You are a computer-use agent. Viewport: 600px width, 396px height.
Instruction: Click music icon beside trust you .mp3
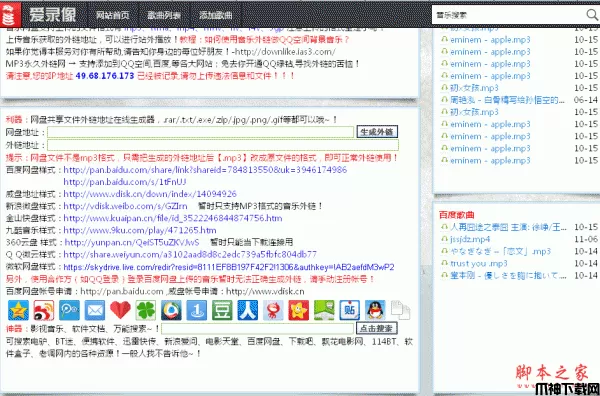pos(444,263)
